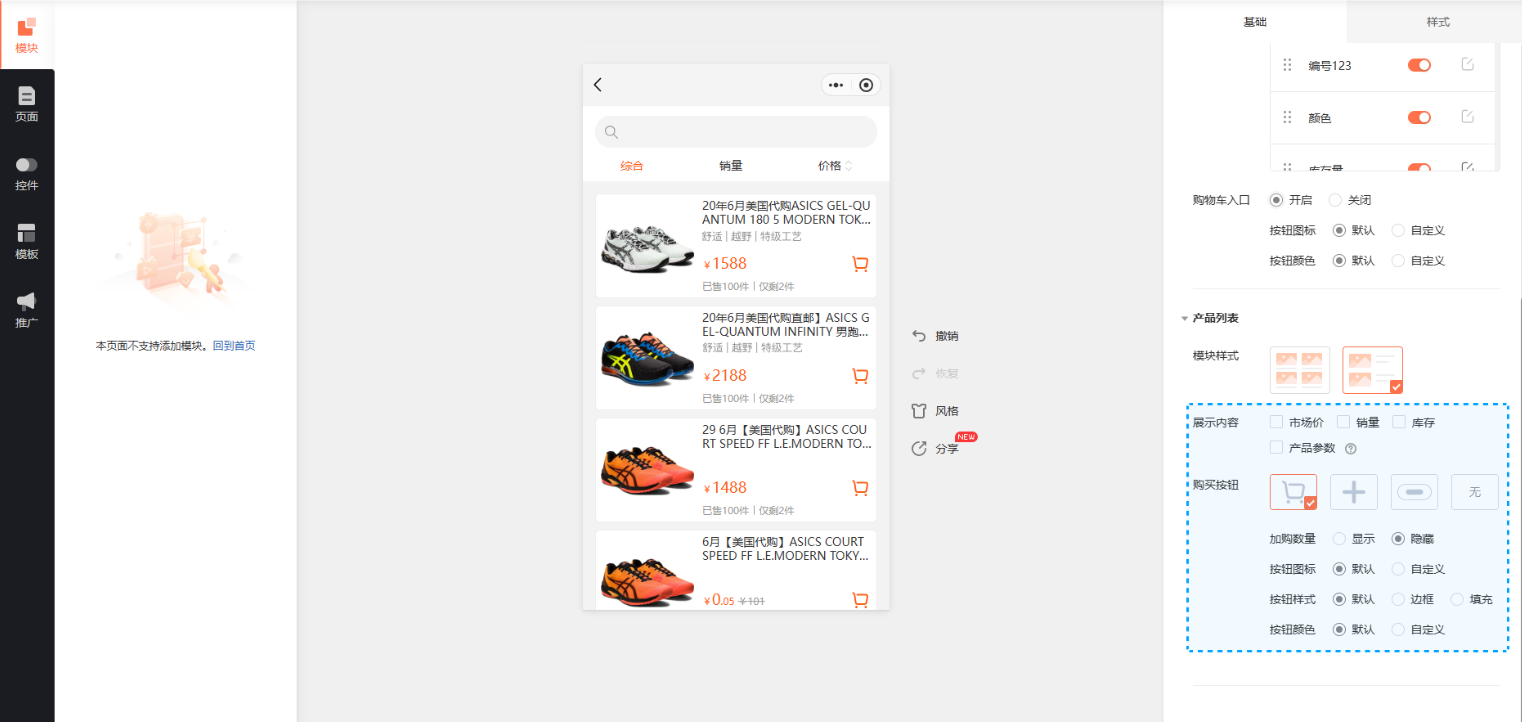Edit the 颜色 parameter row

pyautogui.click(x=1468, y=117)
